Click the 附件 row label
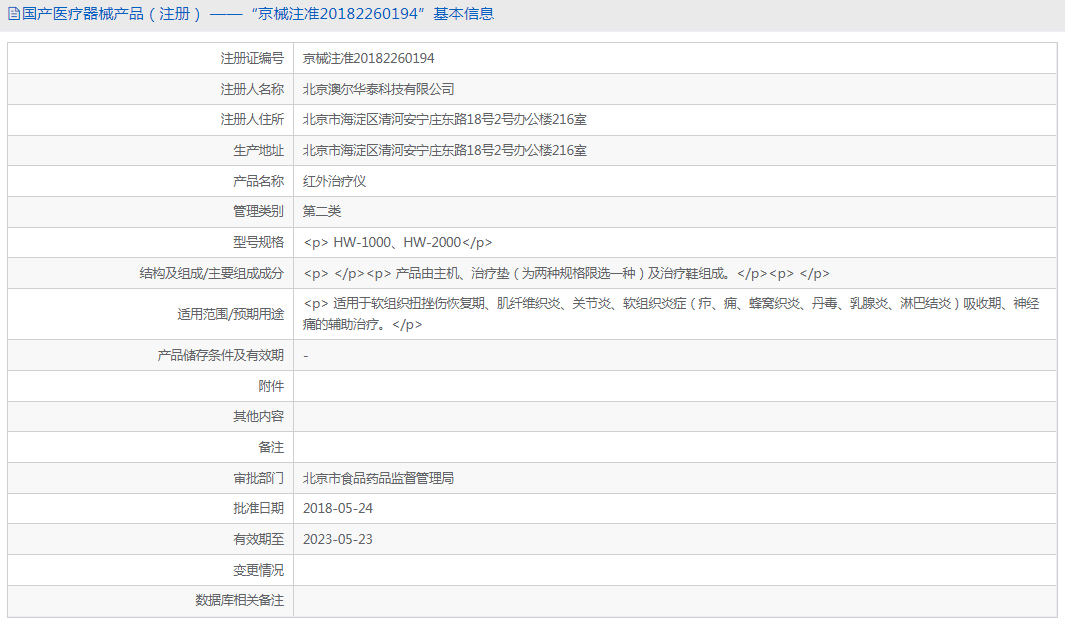The width and height of the screenshot is (1065, 624). click(271, 386)
